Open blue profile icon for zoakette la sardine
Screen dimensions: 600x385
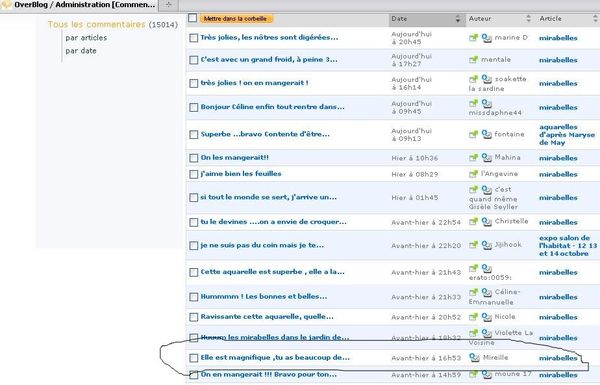(486, 79)
